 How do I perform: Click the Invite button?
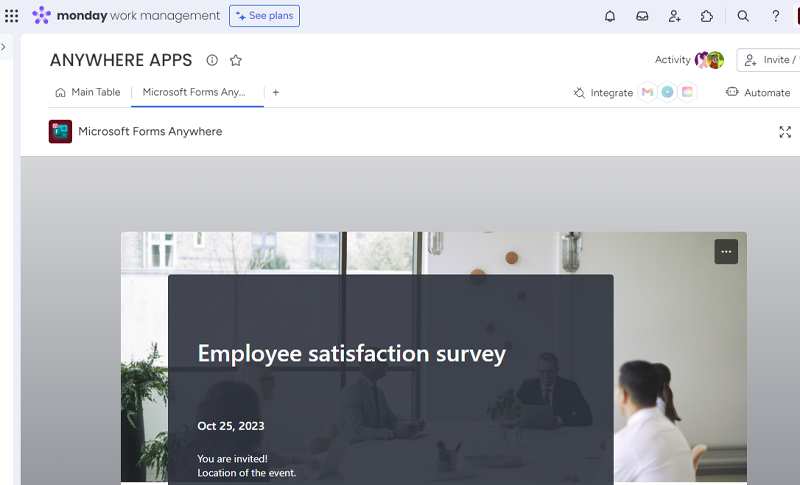point(768,60)
